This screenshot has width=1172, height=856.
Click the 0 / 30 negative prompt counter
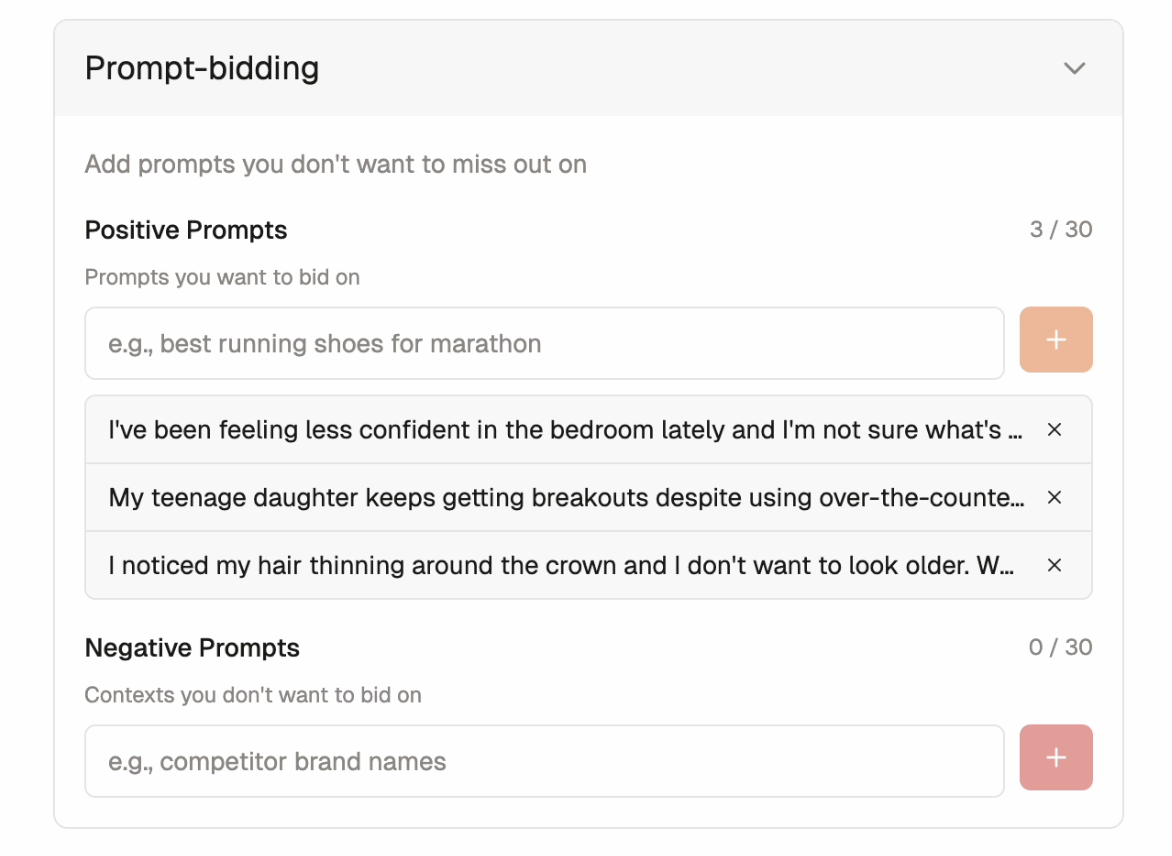point(1060,648)
